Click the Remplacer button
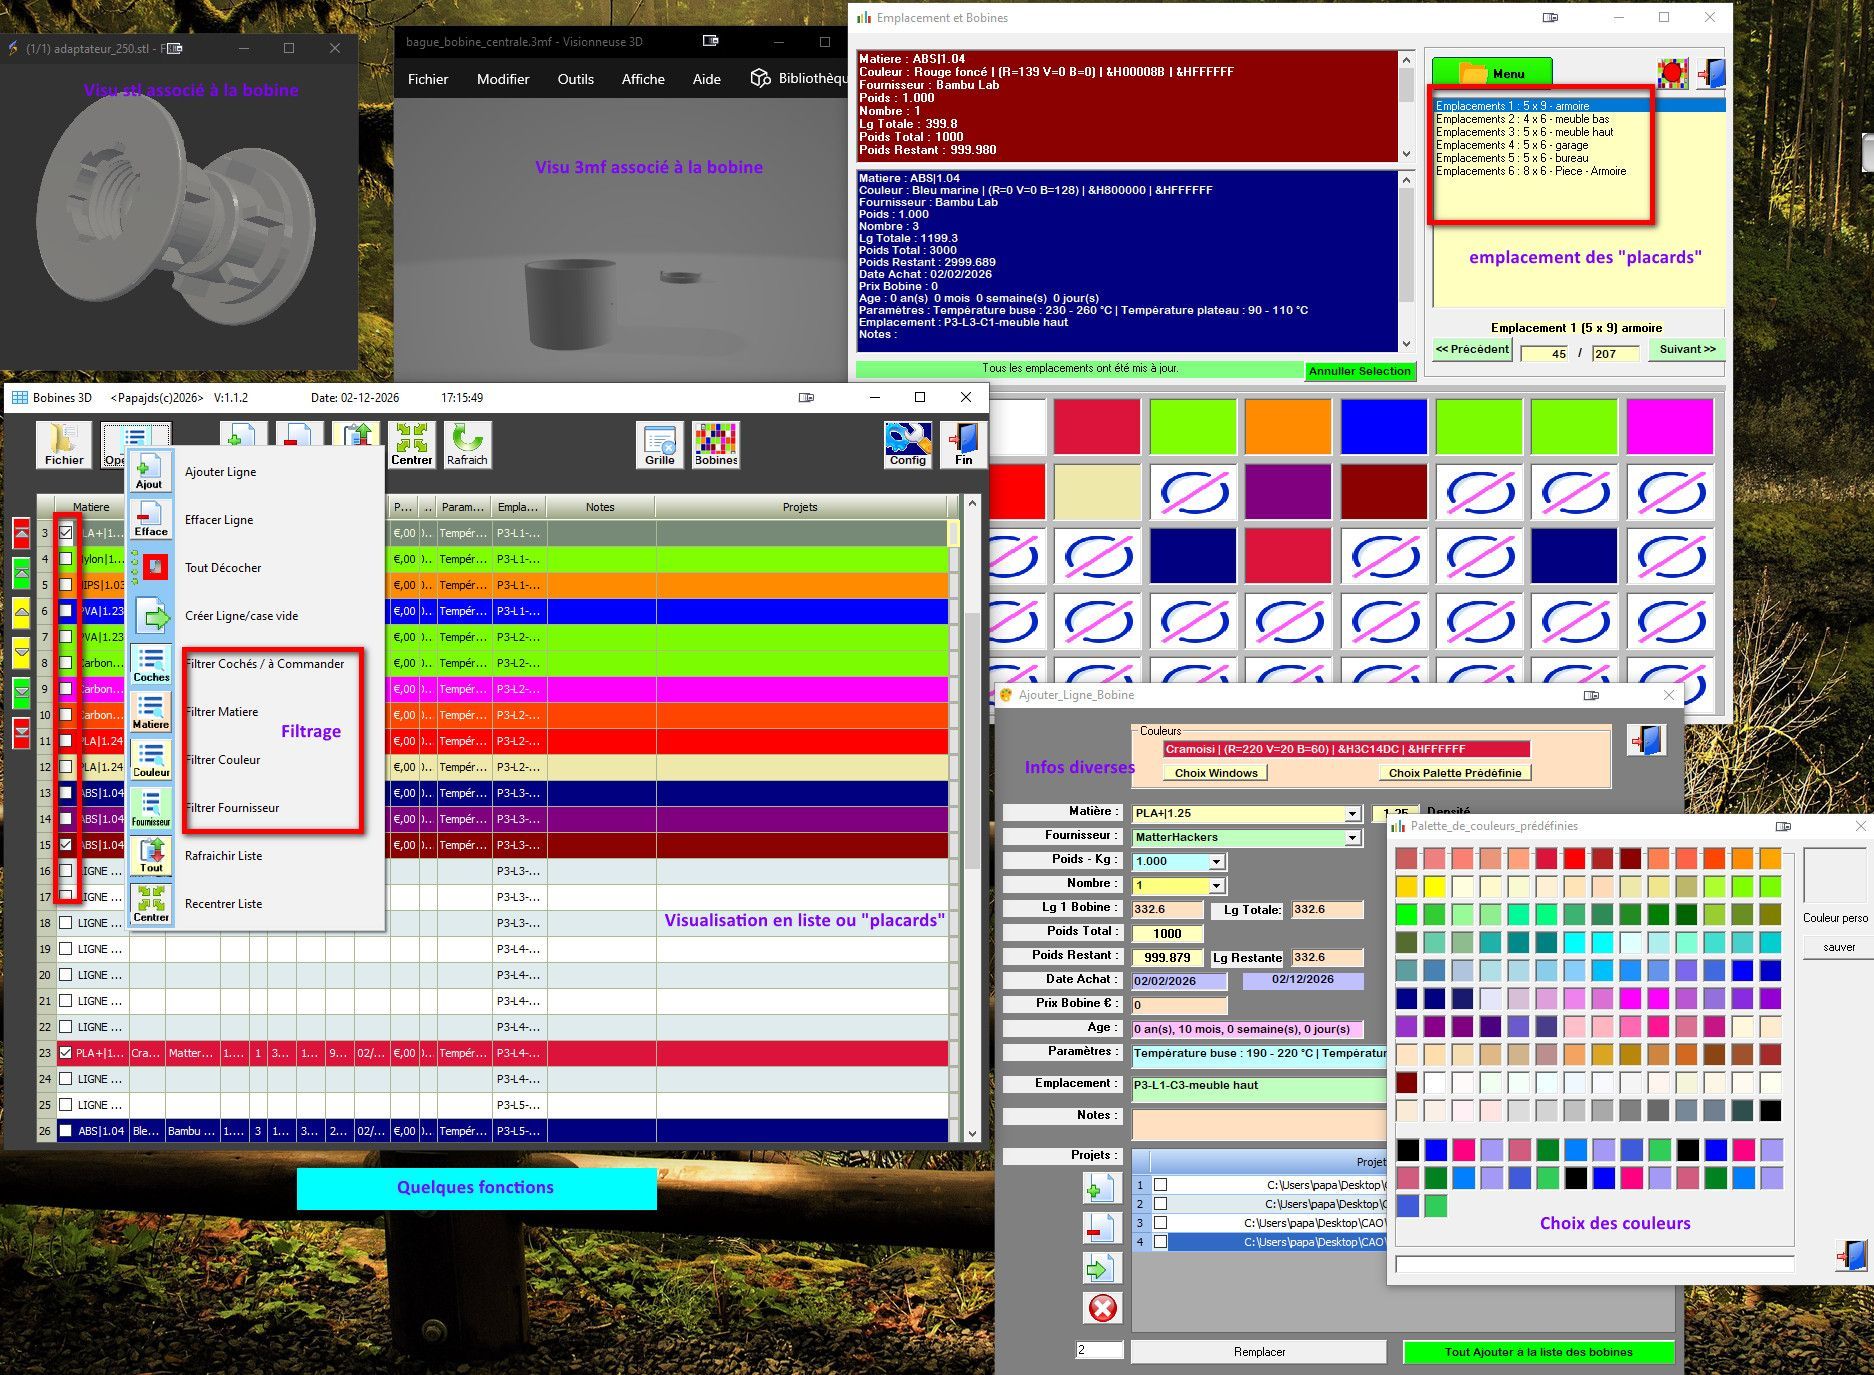 tap(1259, 1352)
